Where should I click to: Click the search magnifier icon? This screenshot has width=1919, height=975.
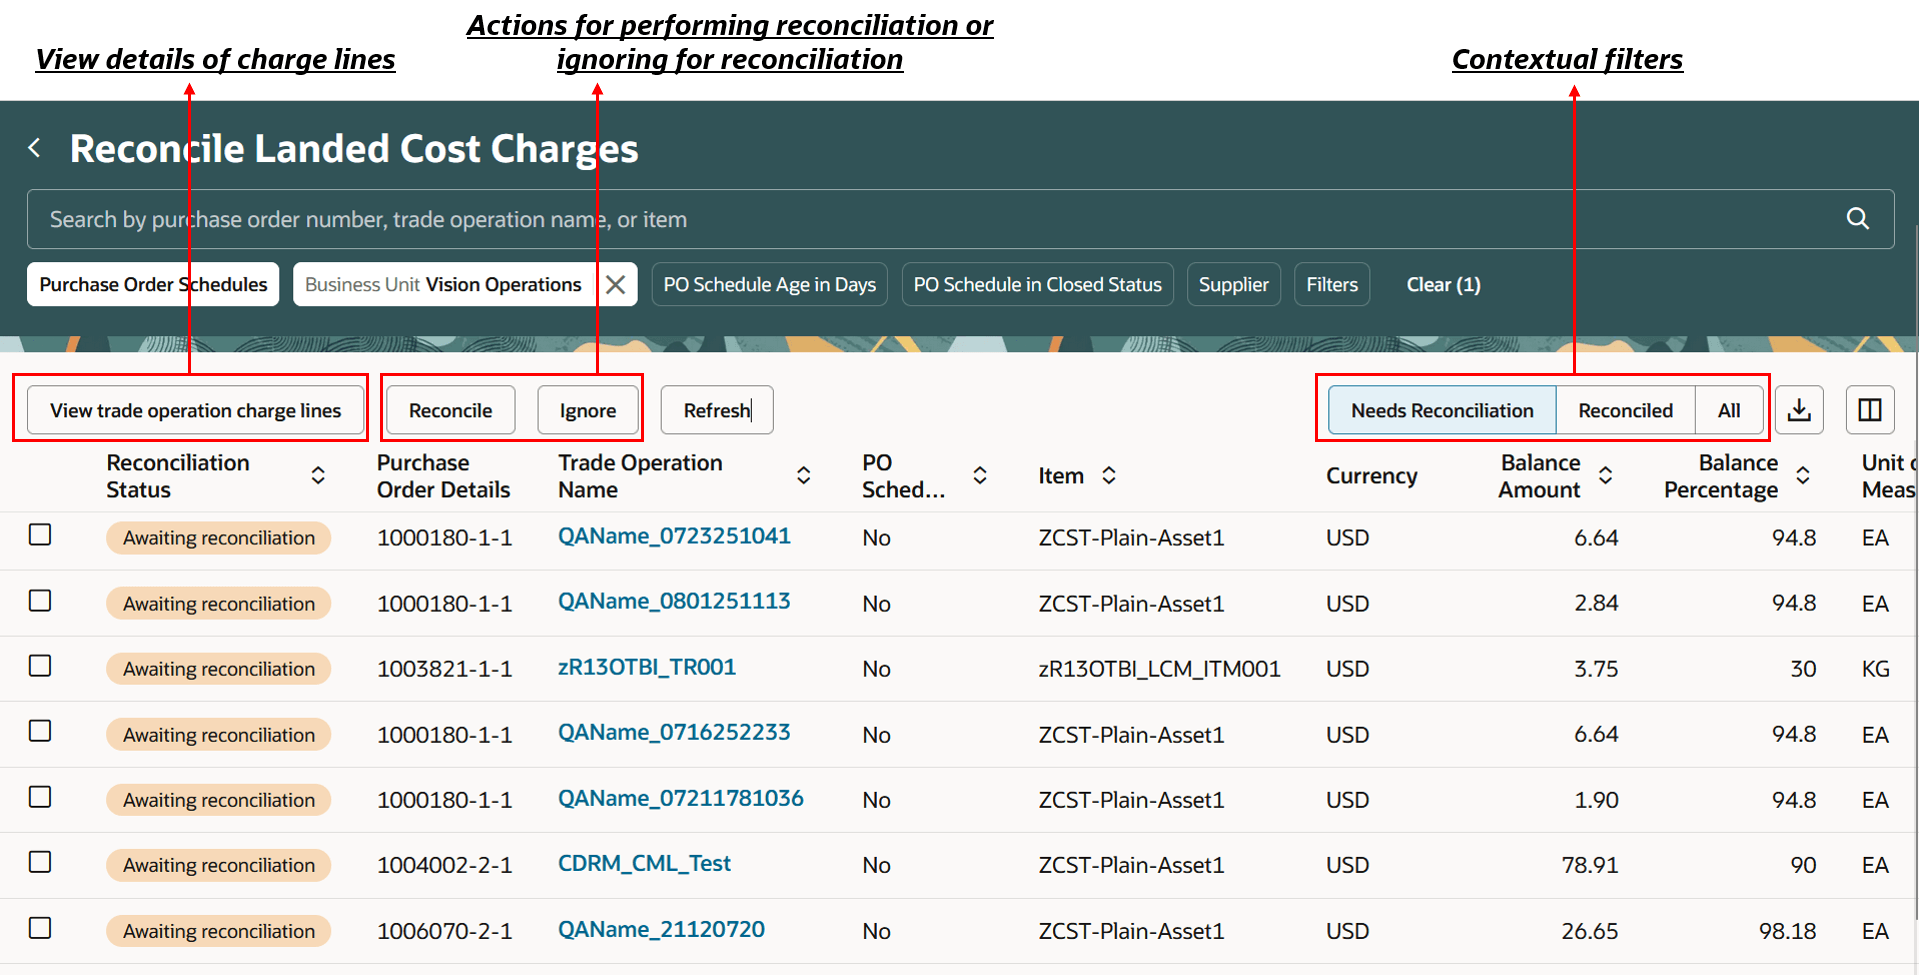tap(1857, 219)
